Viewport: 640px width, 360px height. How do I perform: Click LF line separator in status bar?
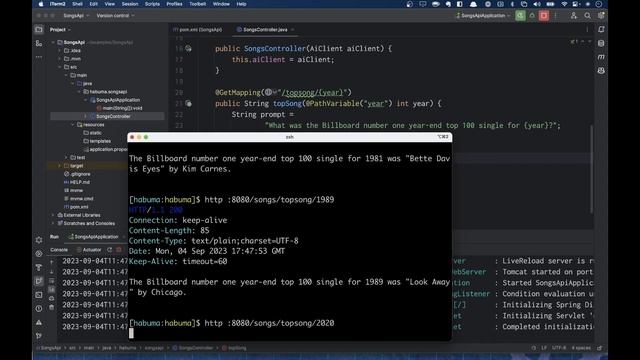(x=544, y=348)
